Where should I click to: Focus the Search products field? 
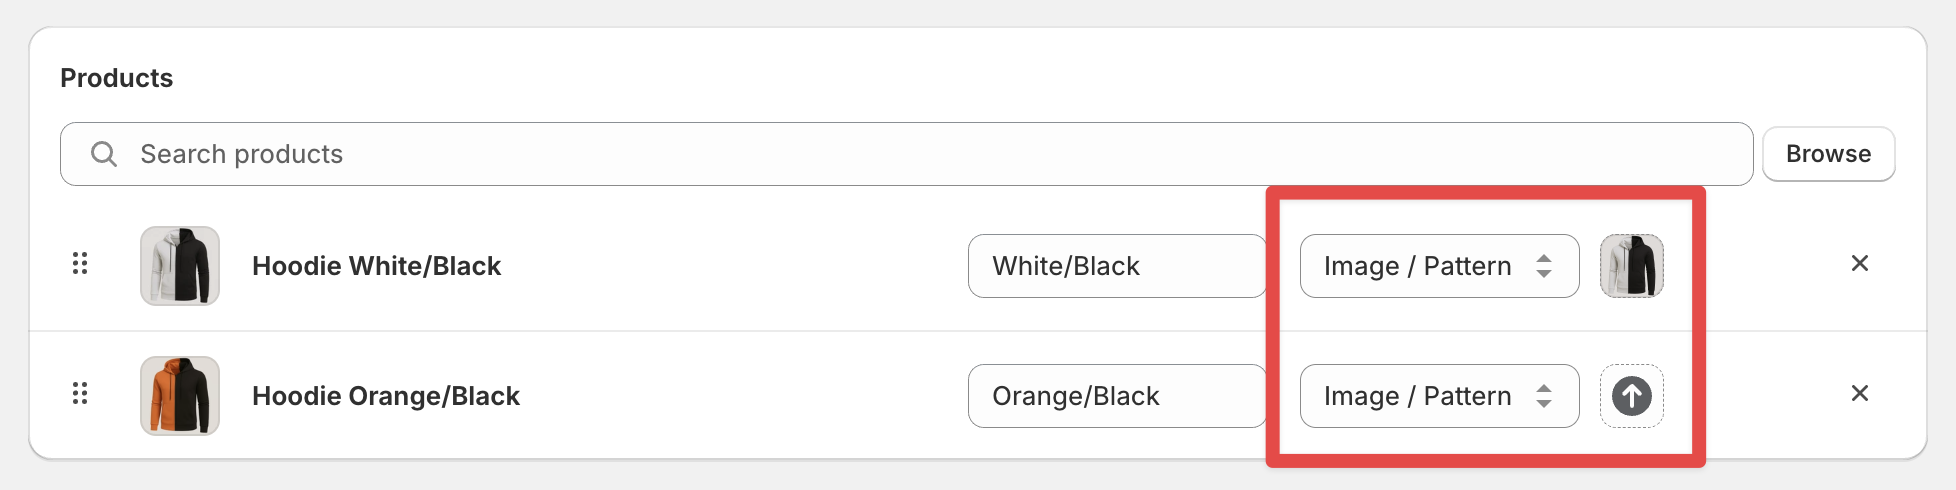(x=906, y=154)
